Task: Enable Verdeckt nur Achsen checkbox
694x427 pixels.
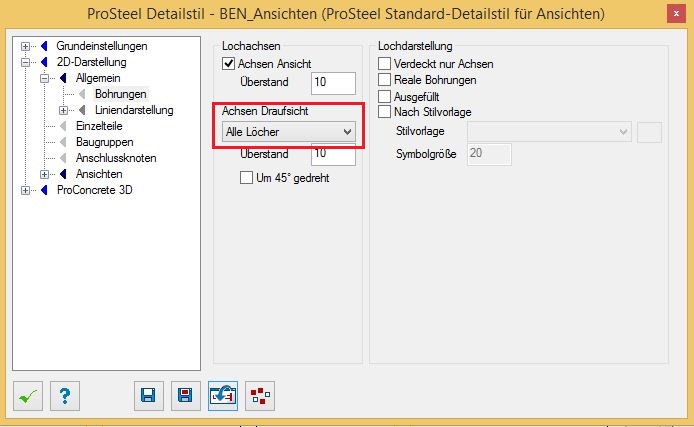Action: point(384,64)
